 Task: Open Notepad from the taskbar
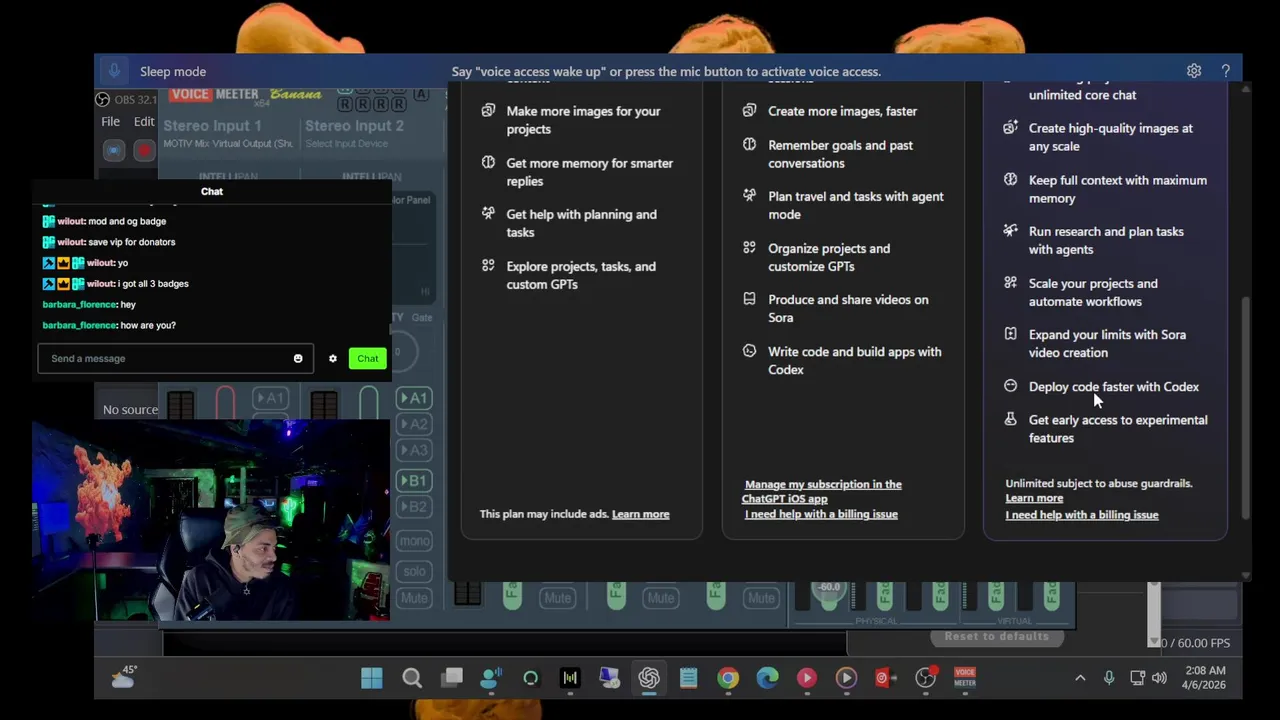(x=688, y=678)
